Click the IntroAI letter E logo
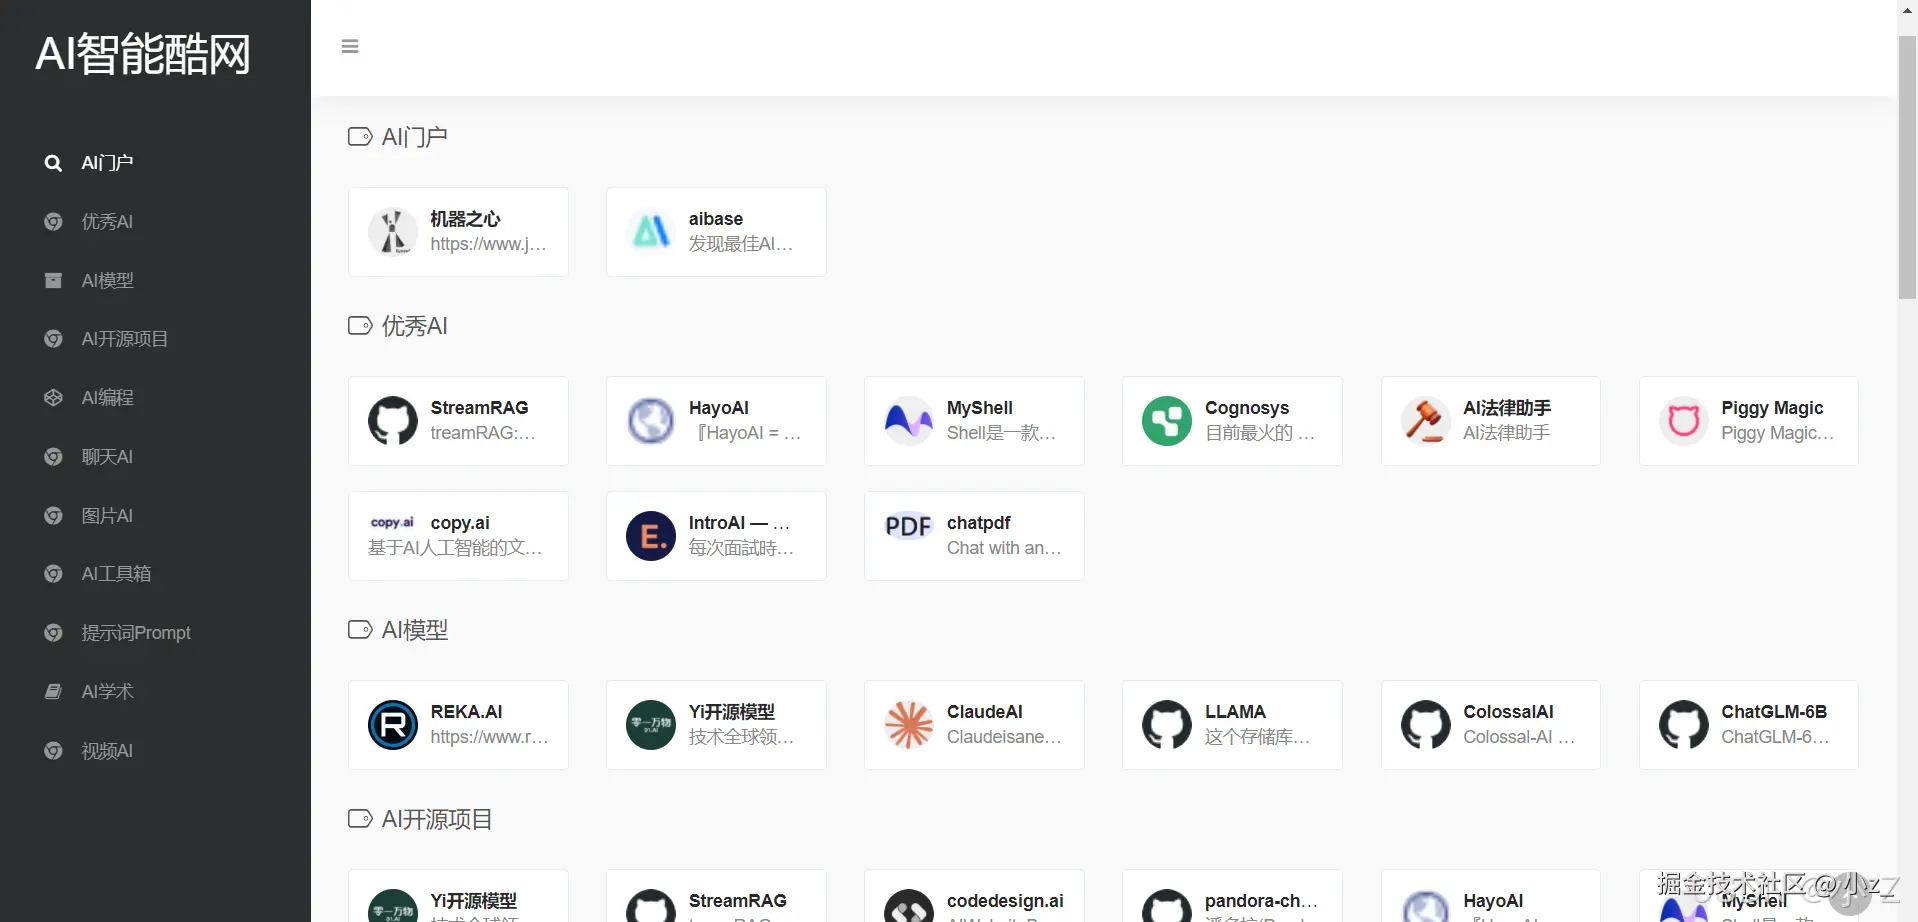Image resolution: width=1918 pixels, height=922 pixels. pyautogui.click(x=651, y=536)
